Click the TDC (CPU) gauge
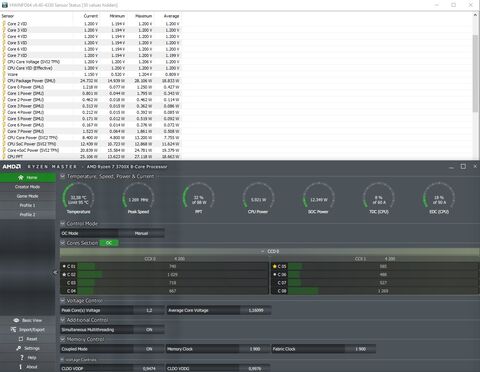This screenshot has width=480, height=372. click(379, 198)
